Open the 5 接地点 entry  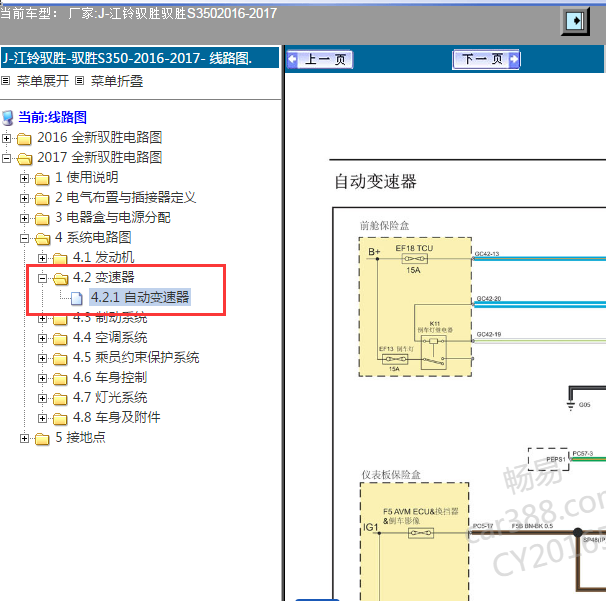pos(80,438)
